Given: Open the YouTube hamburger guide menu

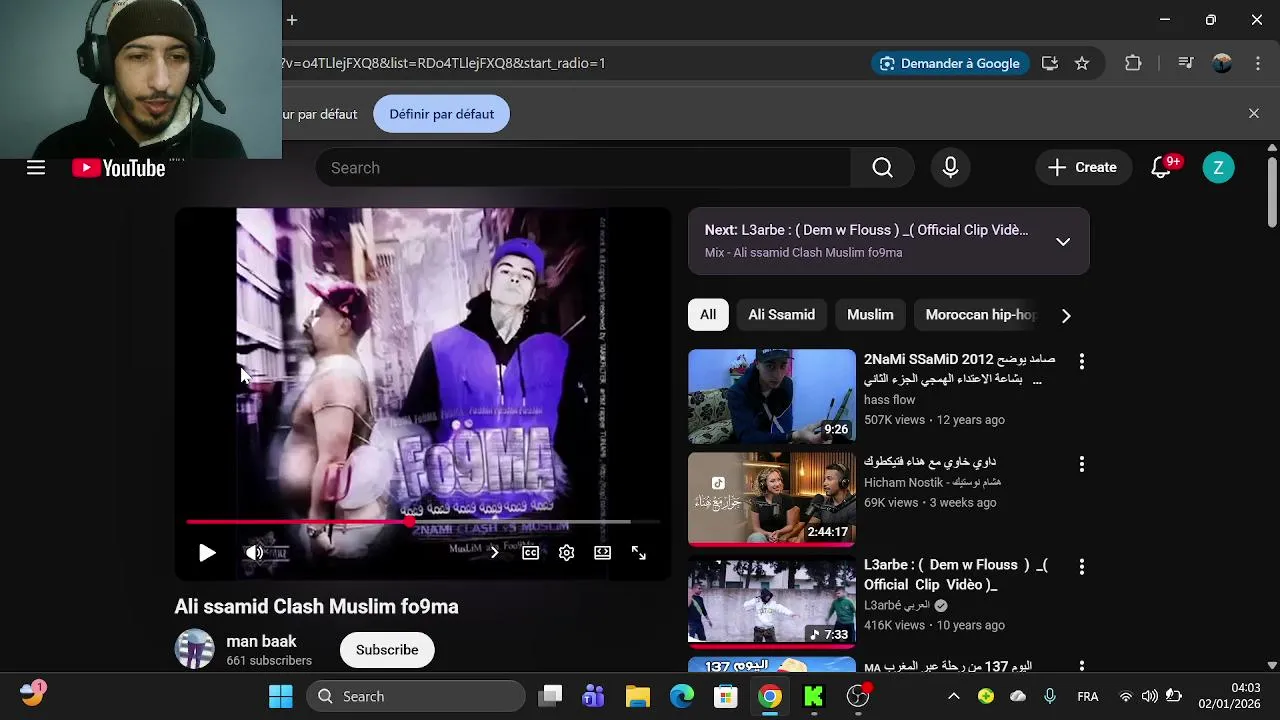Looking at the screenshot, I should 36,168.
